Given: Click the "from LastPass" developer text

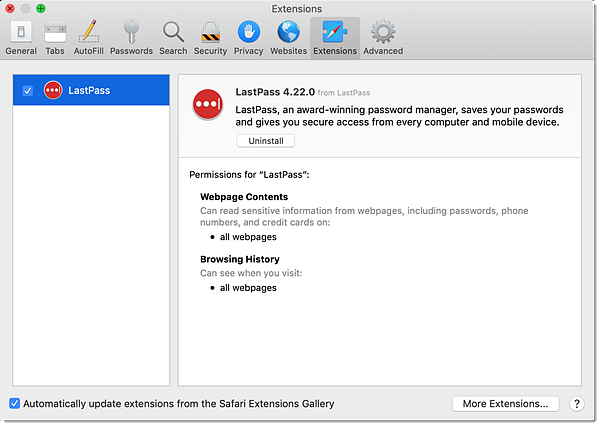Looking at the screenshot, I should tap(344, 93).
